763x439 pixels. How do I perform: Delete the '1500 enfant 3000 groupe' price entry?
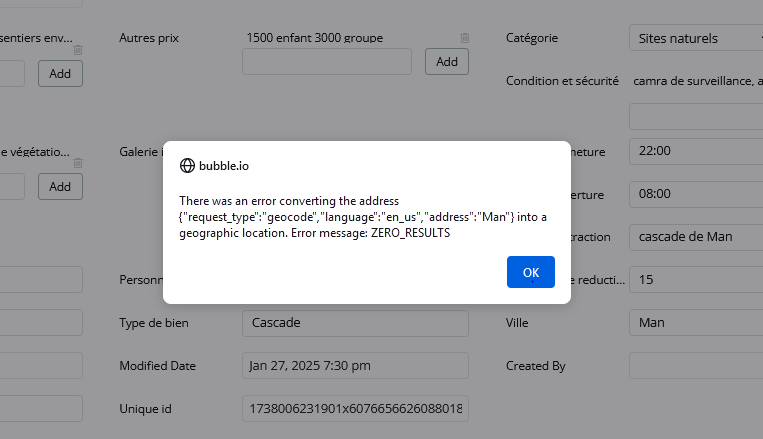pos(464,38)
